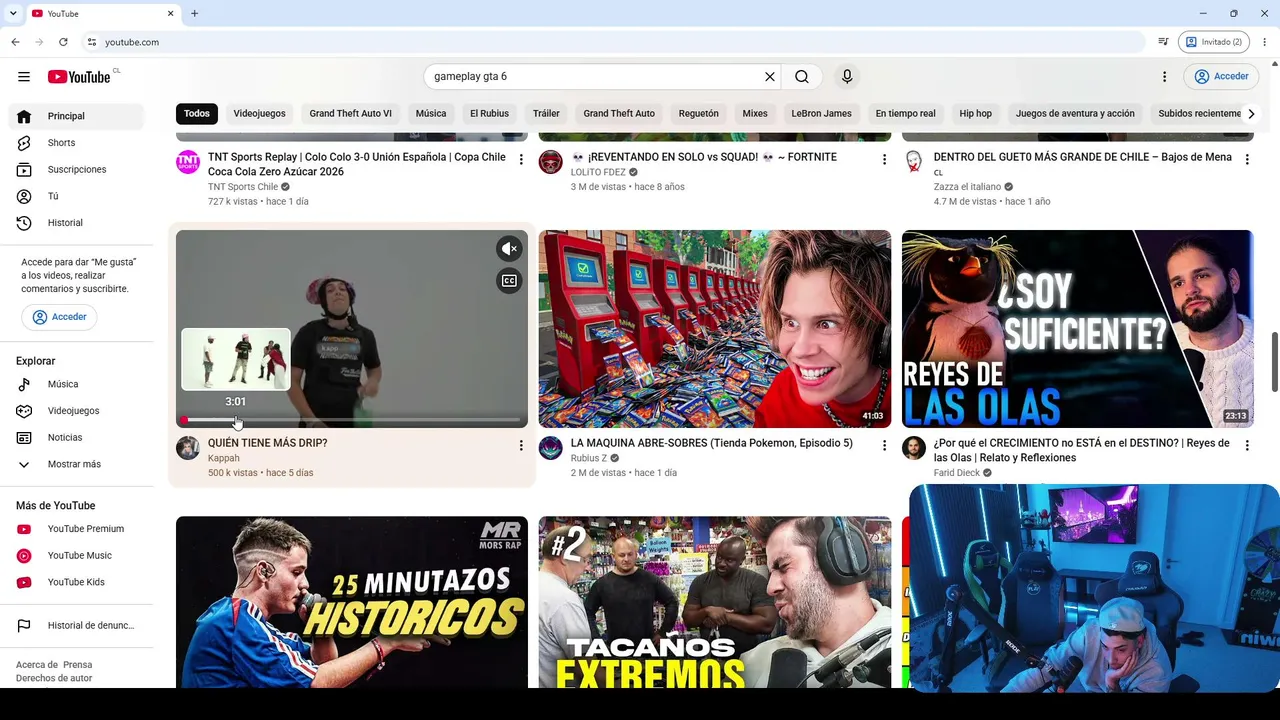This screenshot has width=1280, height=720.
Task: Open options for TNT Sports Replay video
Action: pyautogui.click(x=521, y=160)
